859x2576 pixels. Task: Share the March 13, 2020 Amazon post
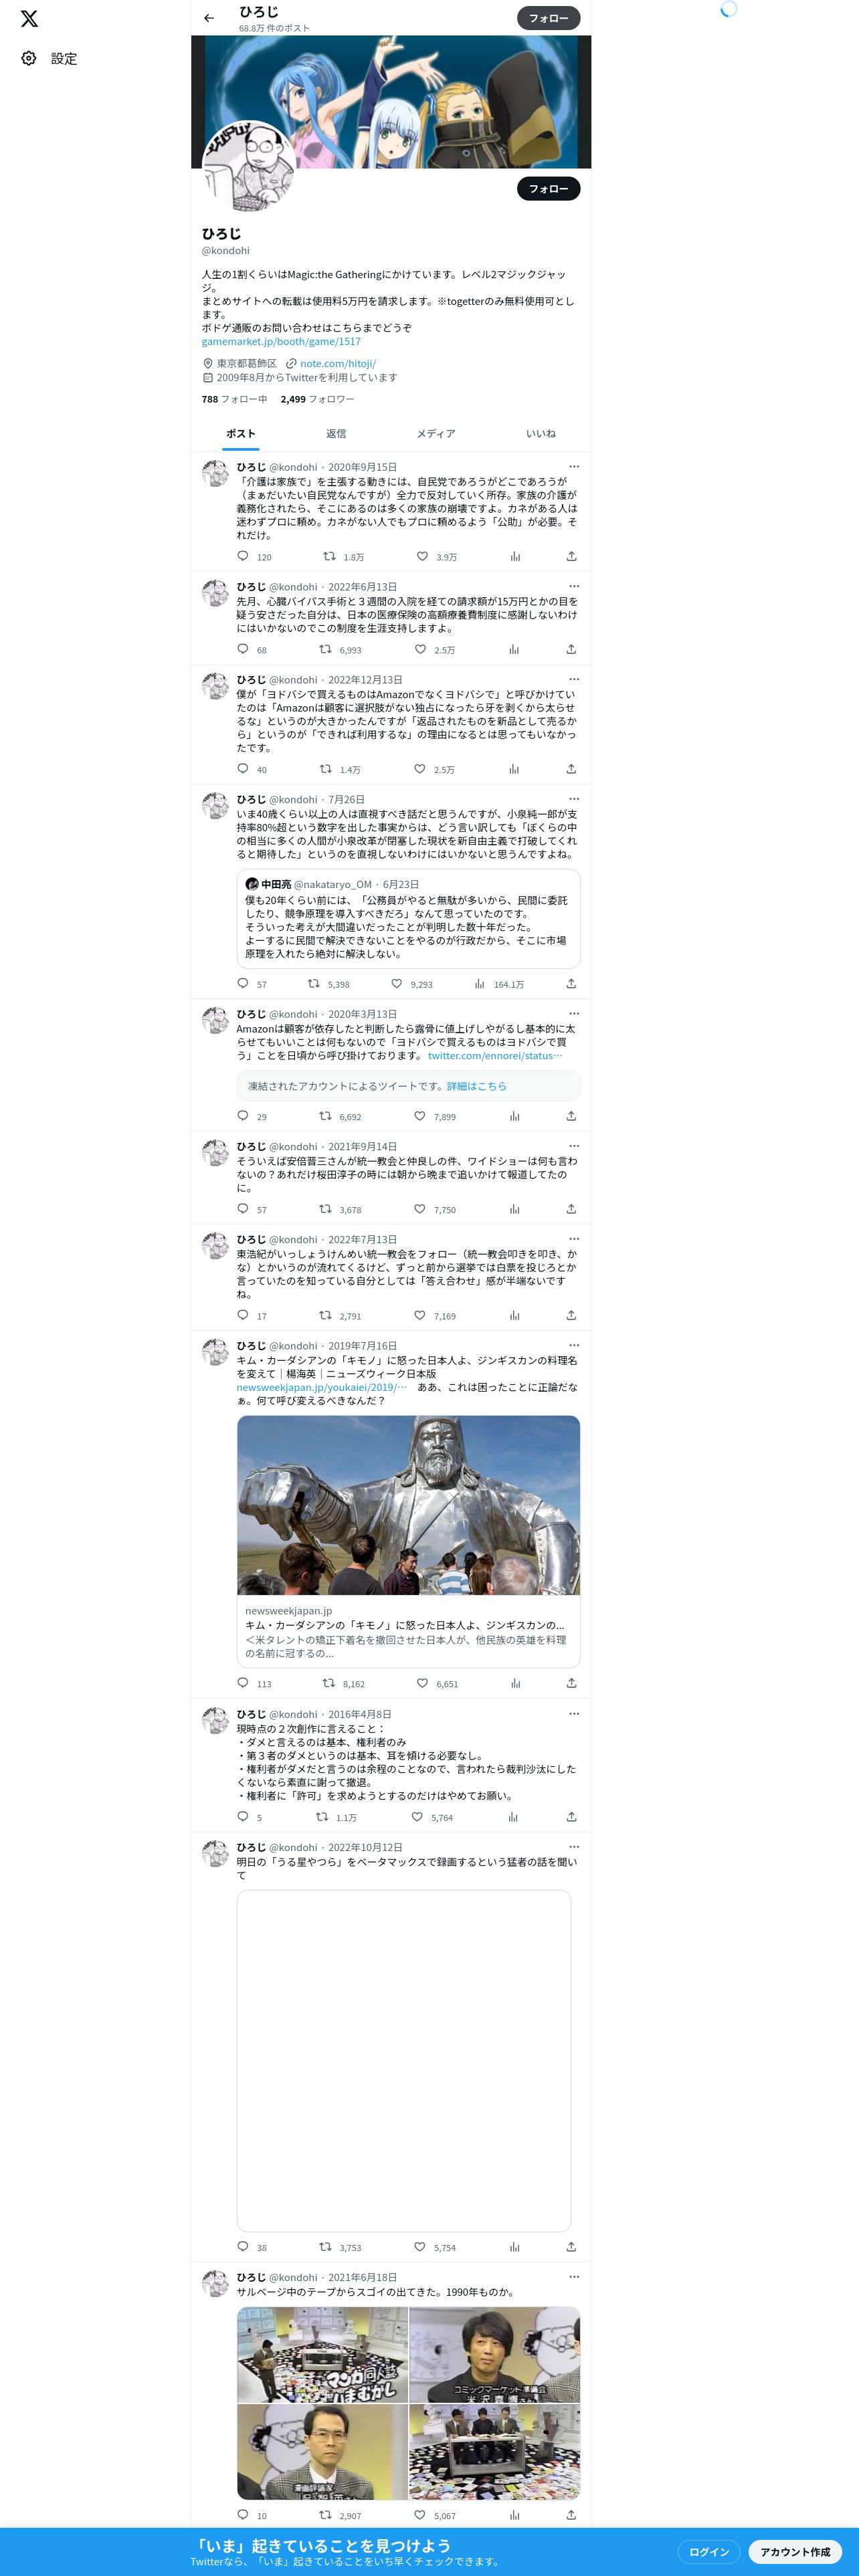(x=571, y=1116)
